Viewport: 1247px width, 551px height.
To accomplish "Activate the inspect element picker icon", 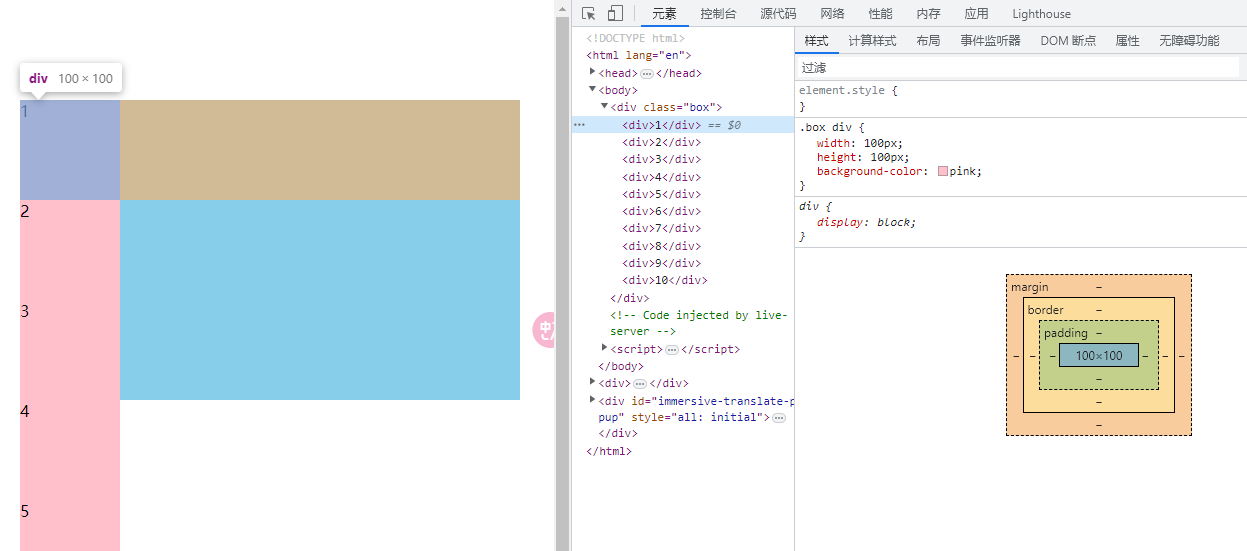I will 589,13.
